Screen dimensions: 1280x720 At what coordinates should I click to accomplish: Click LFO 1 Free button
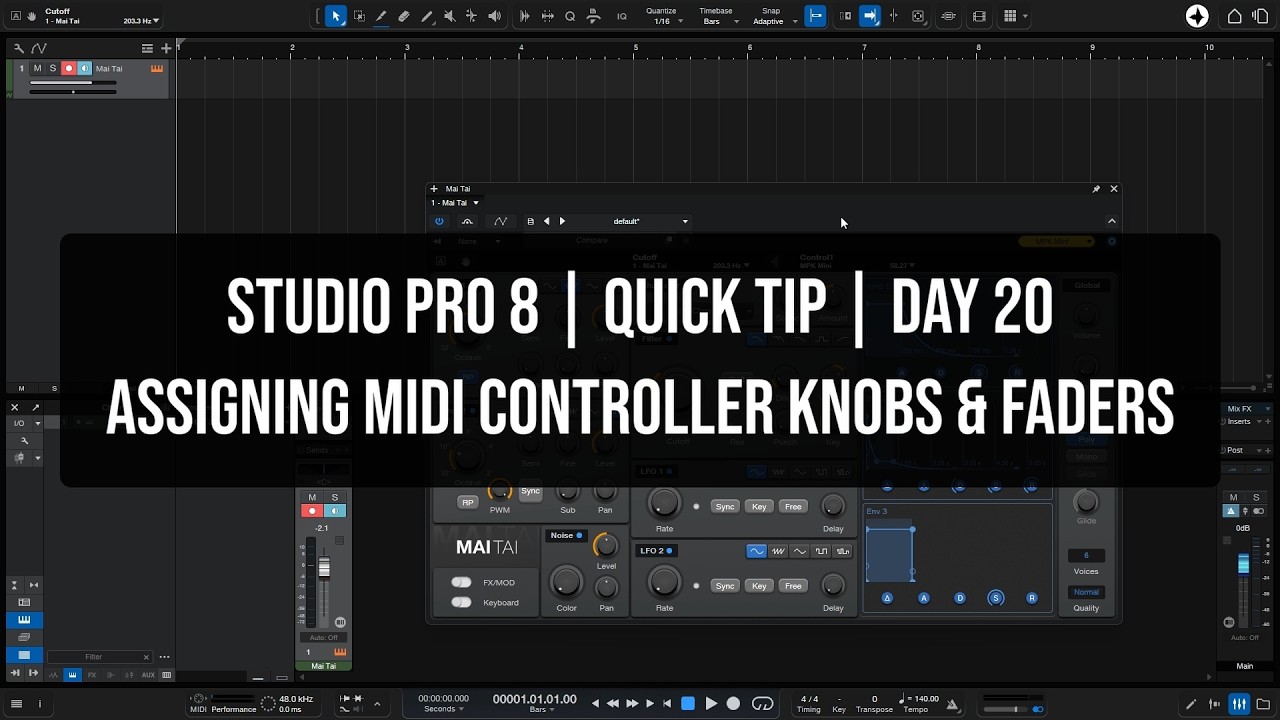point(793,507)
